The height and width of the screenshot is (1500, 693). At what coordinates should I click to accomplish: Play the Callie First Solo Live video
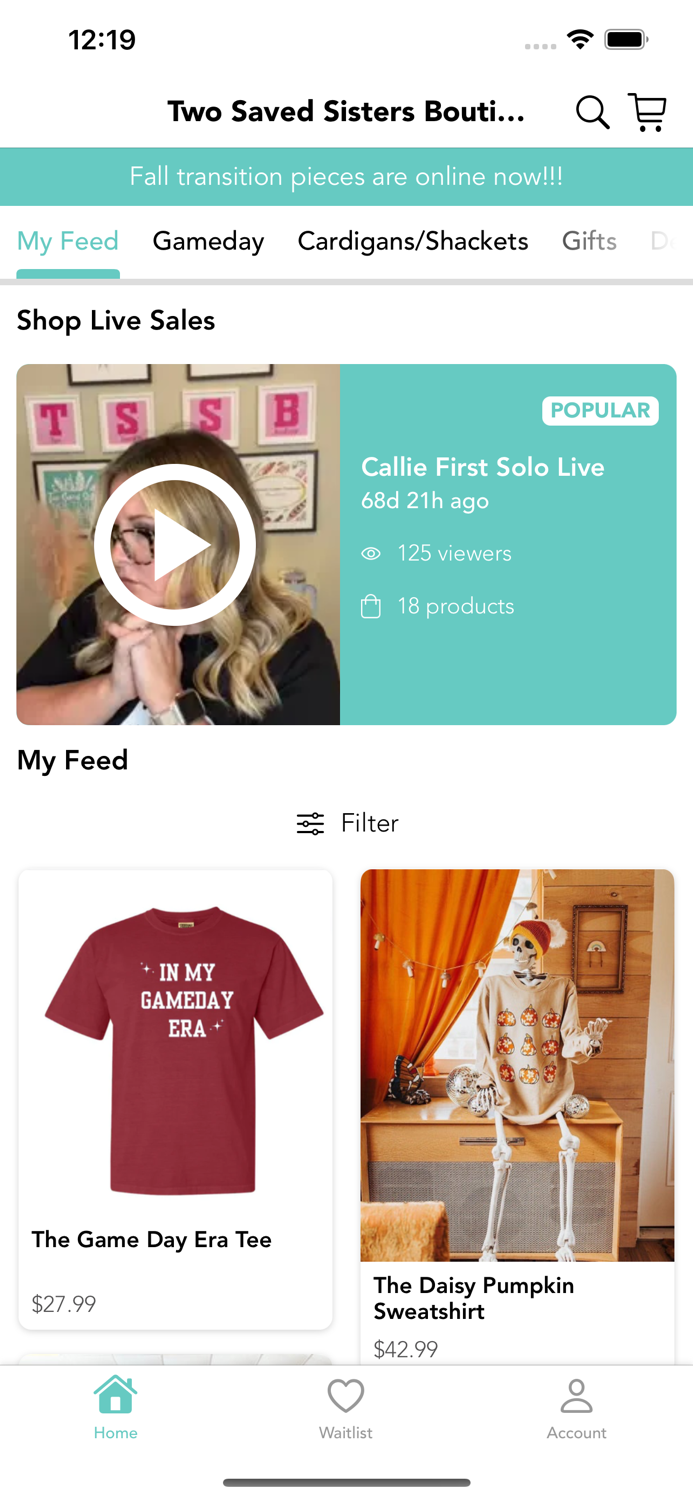pos(176,543)
